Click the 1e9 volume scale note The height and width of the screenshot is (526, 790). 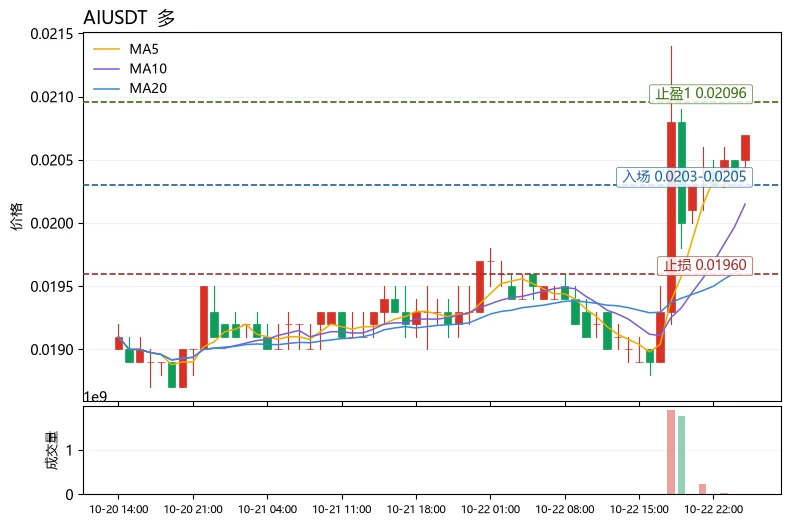pos(95,397)
